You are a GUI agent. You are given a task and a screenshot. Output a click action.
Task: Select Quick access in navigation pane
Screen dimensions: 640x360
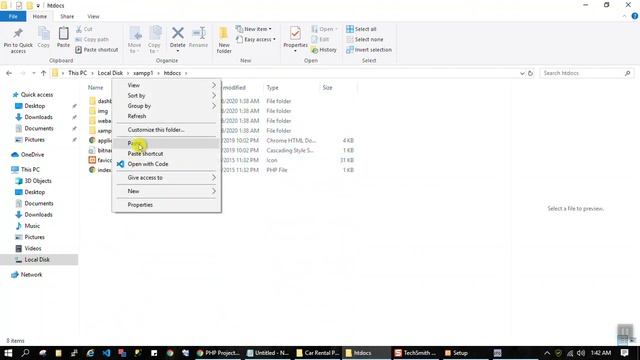pyautogui.click(x=37, y=95)
